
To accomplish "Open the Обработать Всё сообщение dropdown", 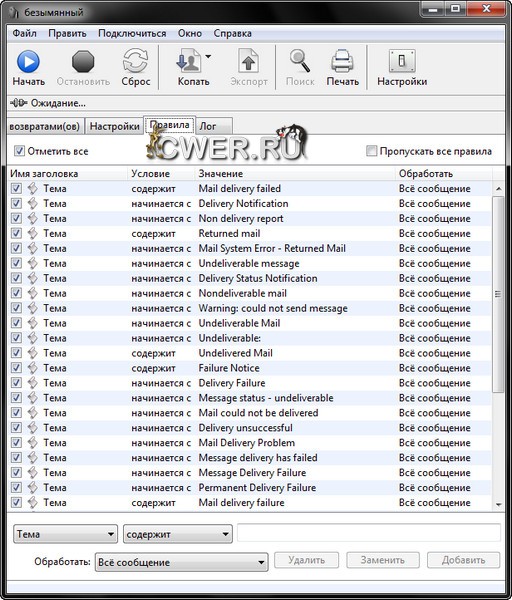I will (x=181, y=562).
